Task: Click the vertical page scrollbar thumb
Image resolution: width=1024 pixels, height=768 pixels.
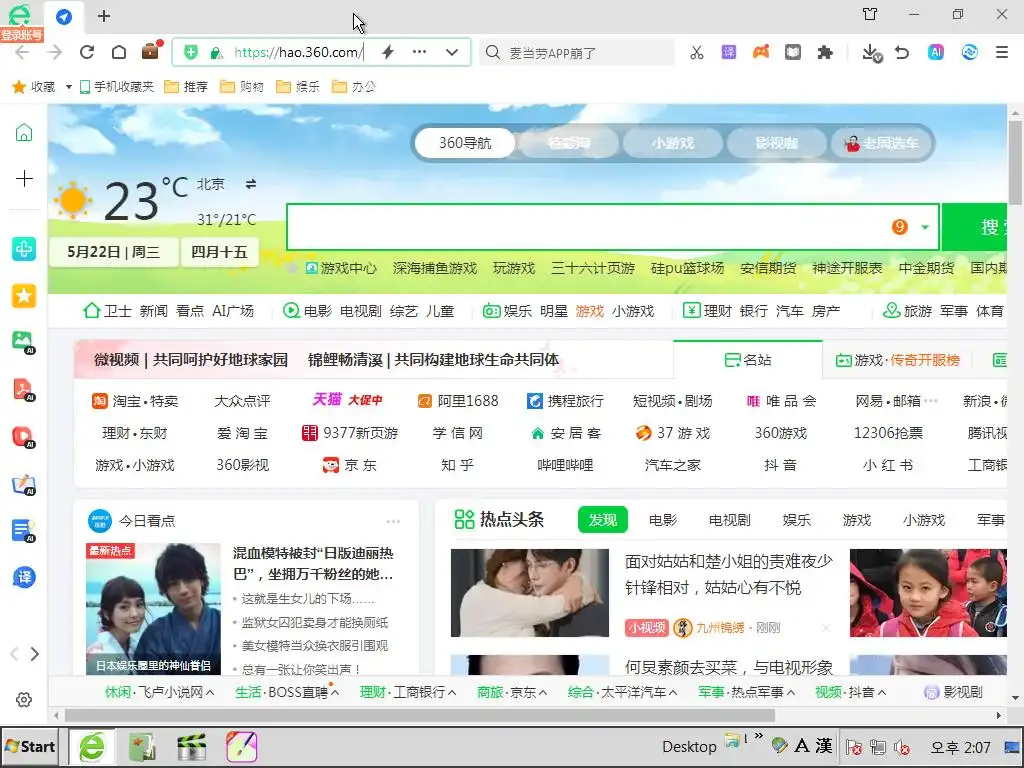Action: [x=1015, y=162]
